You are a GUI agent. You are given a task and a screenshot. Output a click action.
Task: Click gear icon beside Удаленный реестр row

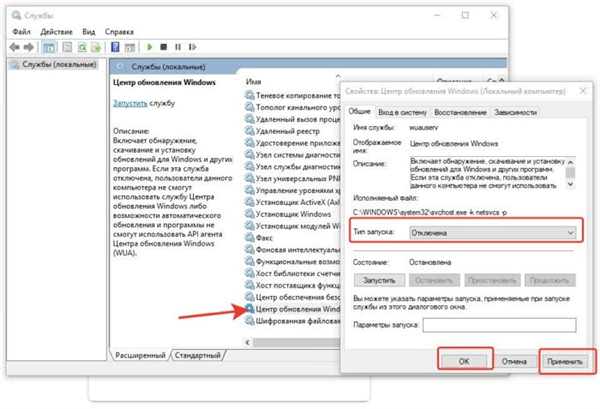(249, 131)
